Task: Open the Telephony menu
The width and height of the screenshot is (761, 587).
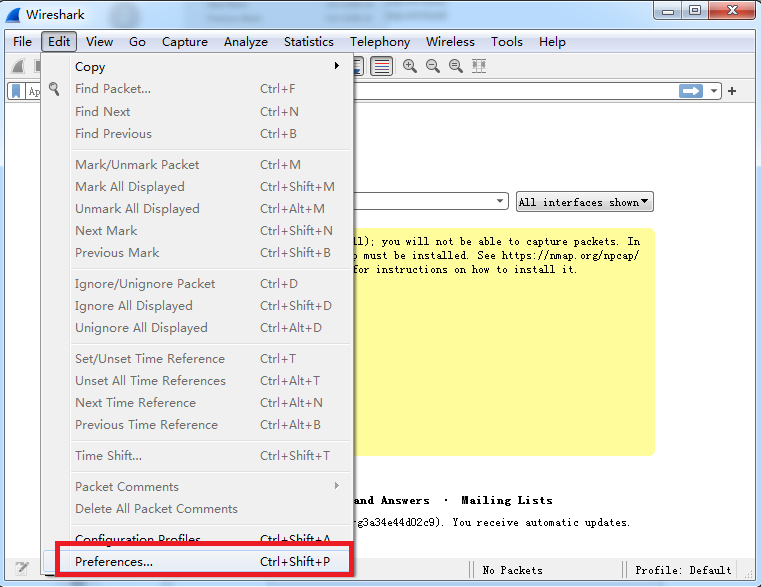Action: [x=380, y=42]
